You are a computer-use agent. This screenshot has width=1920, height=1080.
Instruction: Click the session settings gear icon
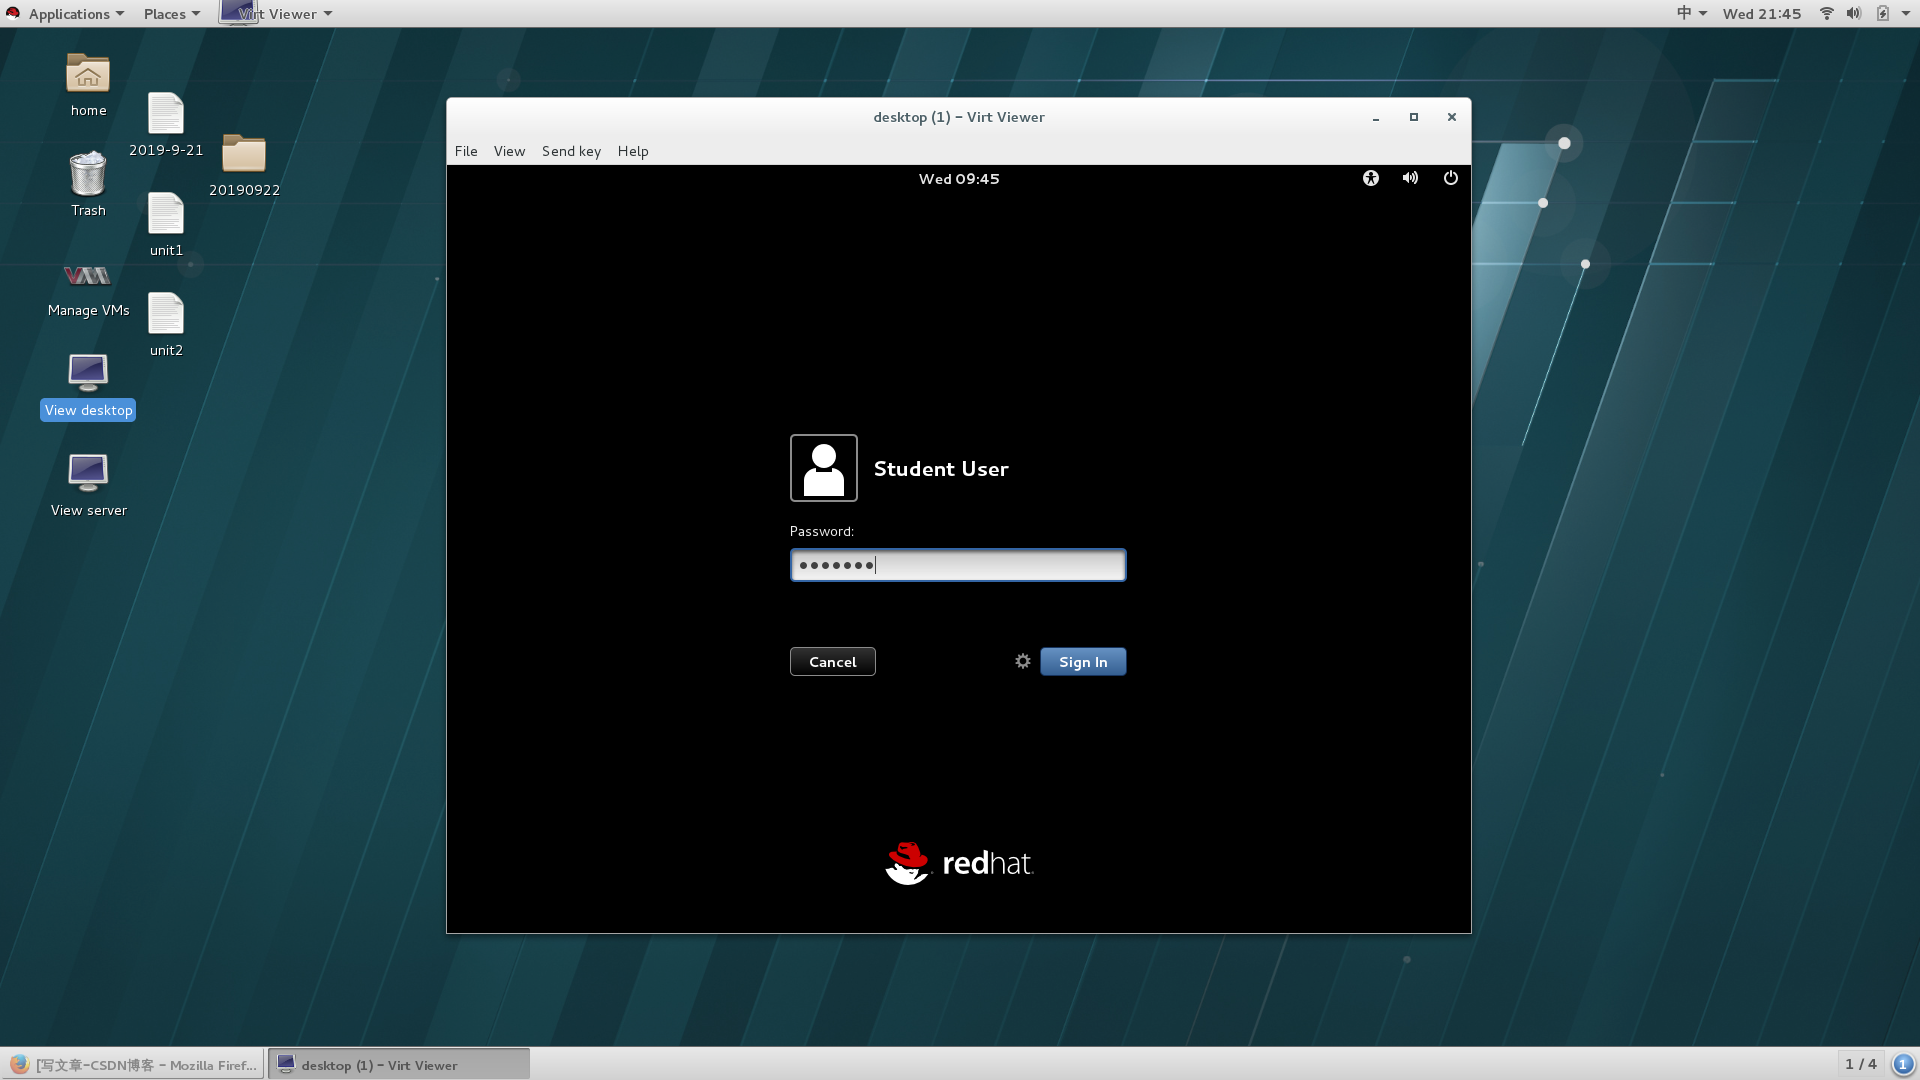tap(1022, 661)
